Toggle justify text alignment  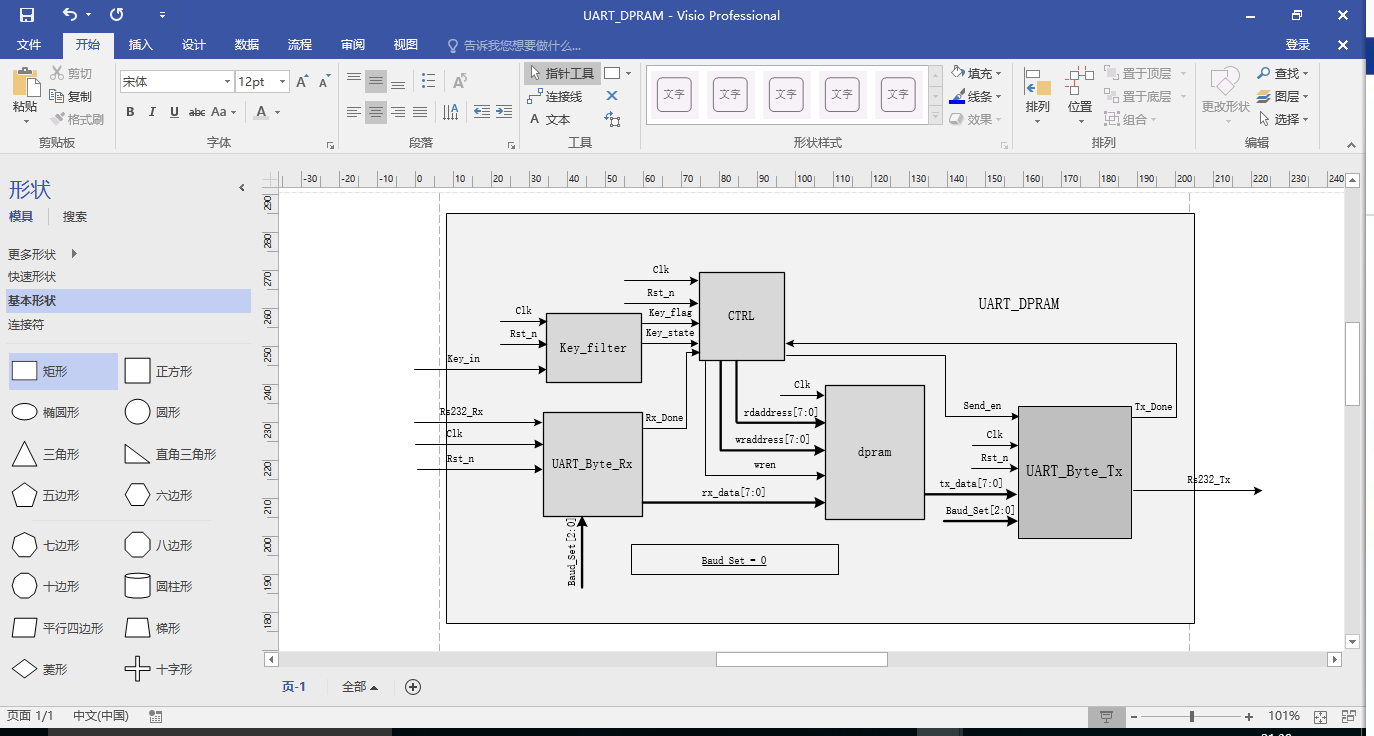coord(420,112)
